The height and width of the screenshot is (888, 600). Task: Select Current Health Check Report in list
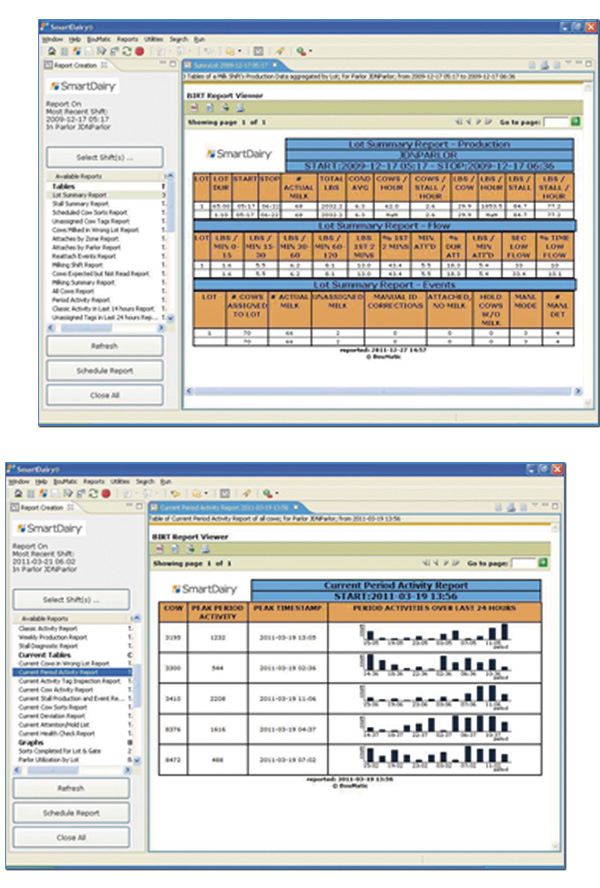pyautogui.click(x=57, y=733)
